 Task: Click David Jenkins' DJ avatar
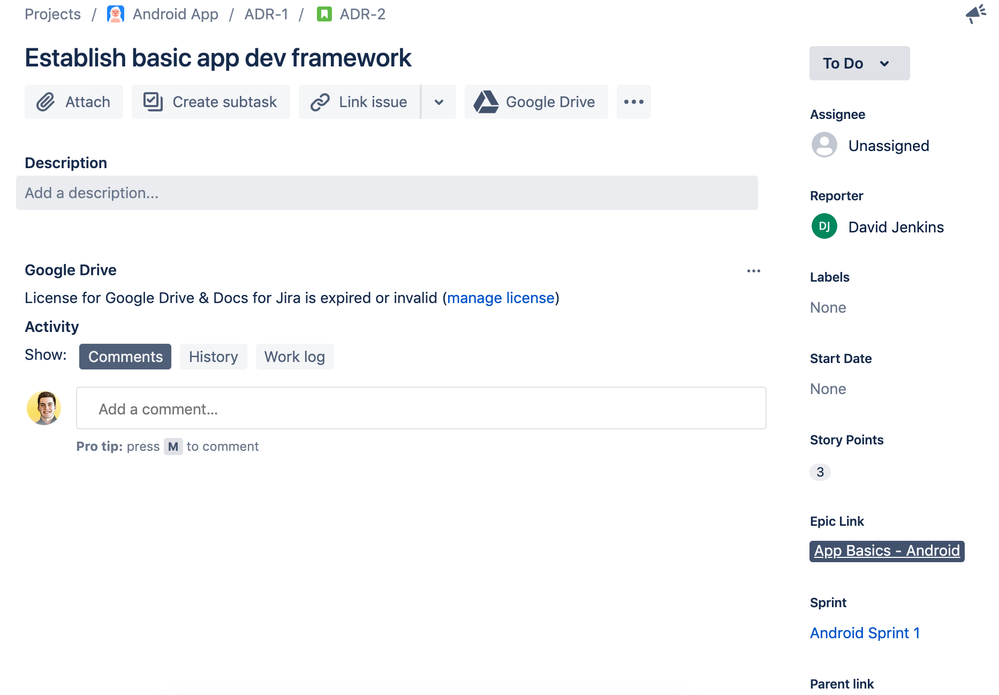click(x=824, y=226)
